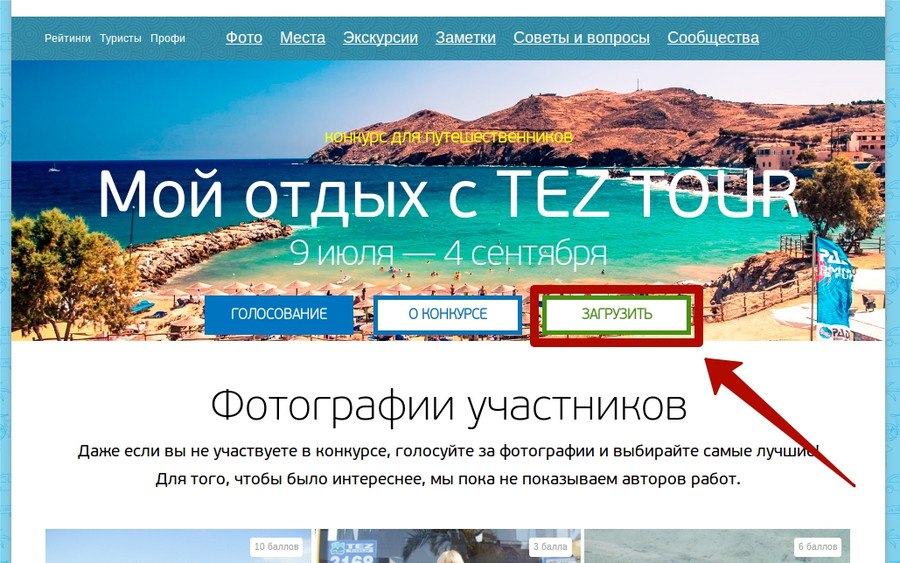Image resolution: width=900 pixels, height=563 pixels.
Task: Click the '3 балла' score badge
Action: 550,546
